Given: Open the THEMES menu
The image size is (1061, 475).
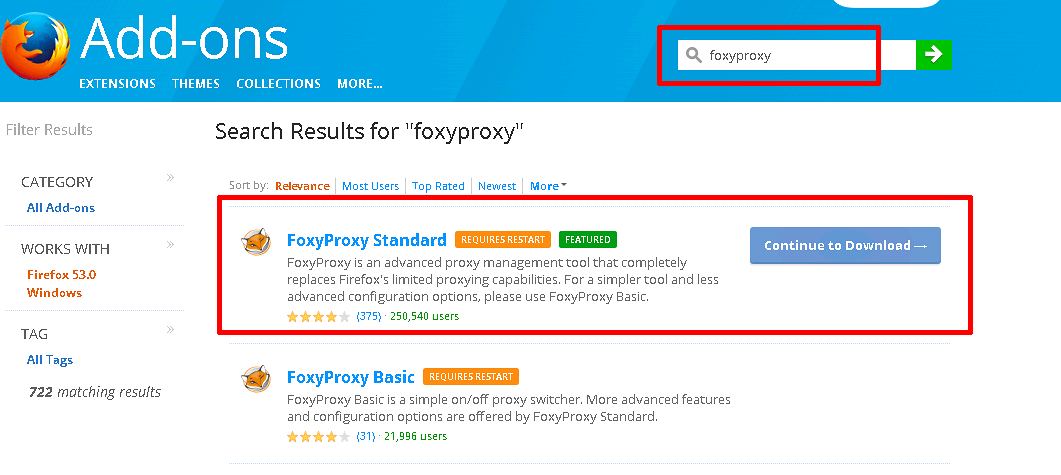Looking at the screenshot, I should coord(196,84).
